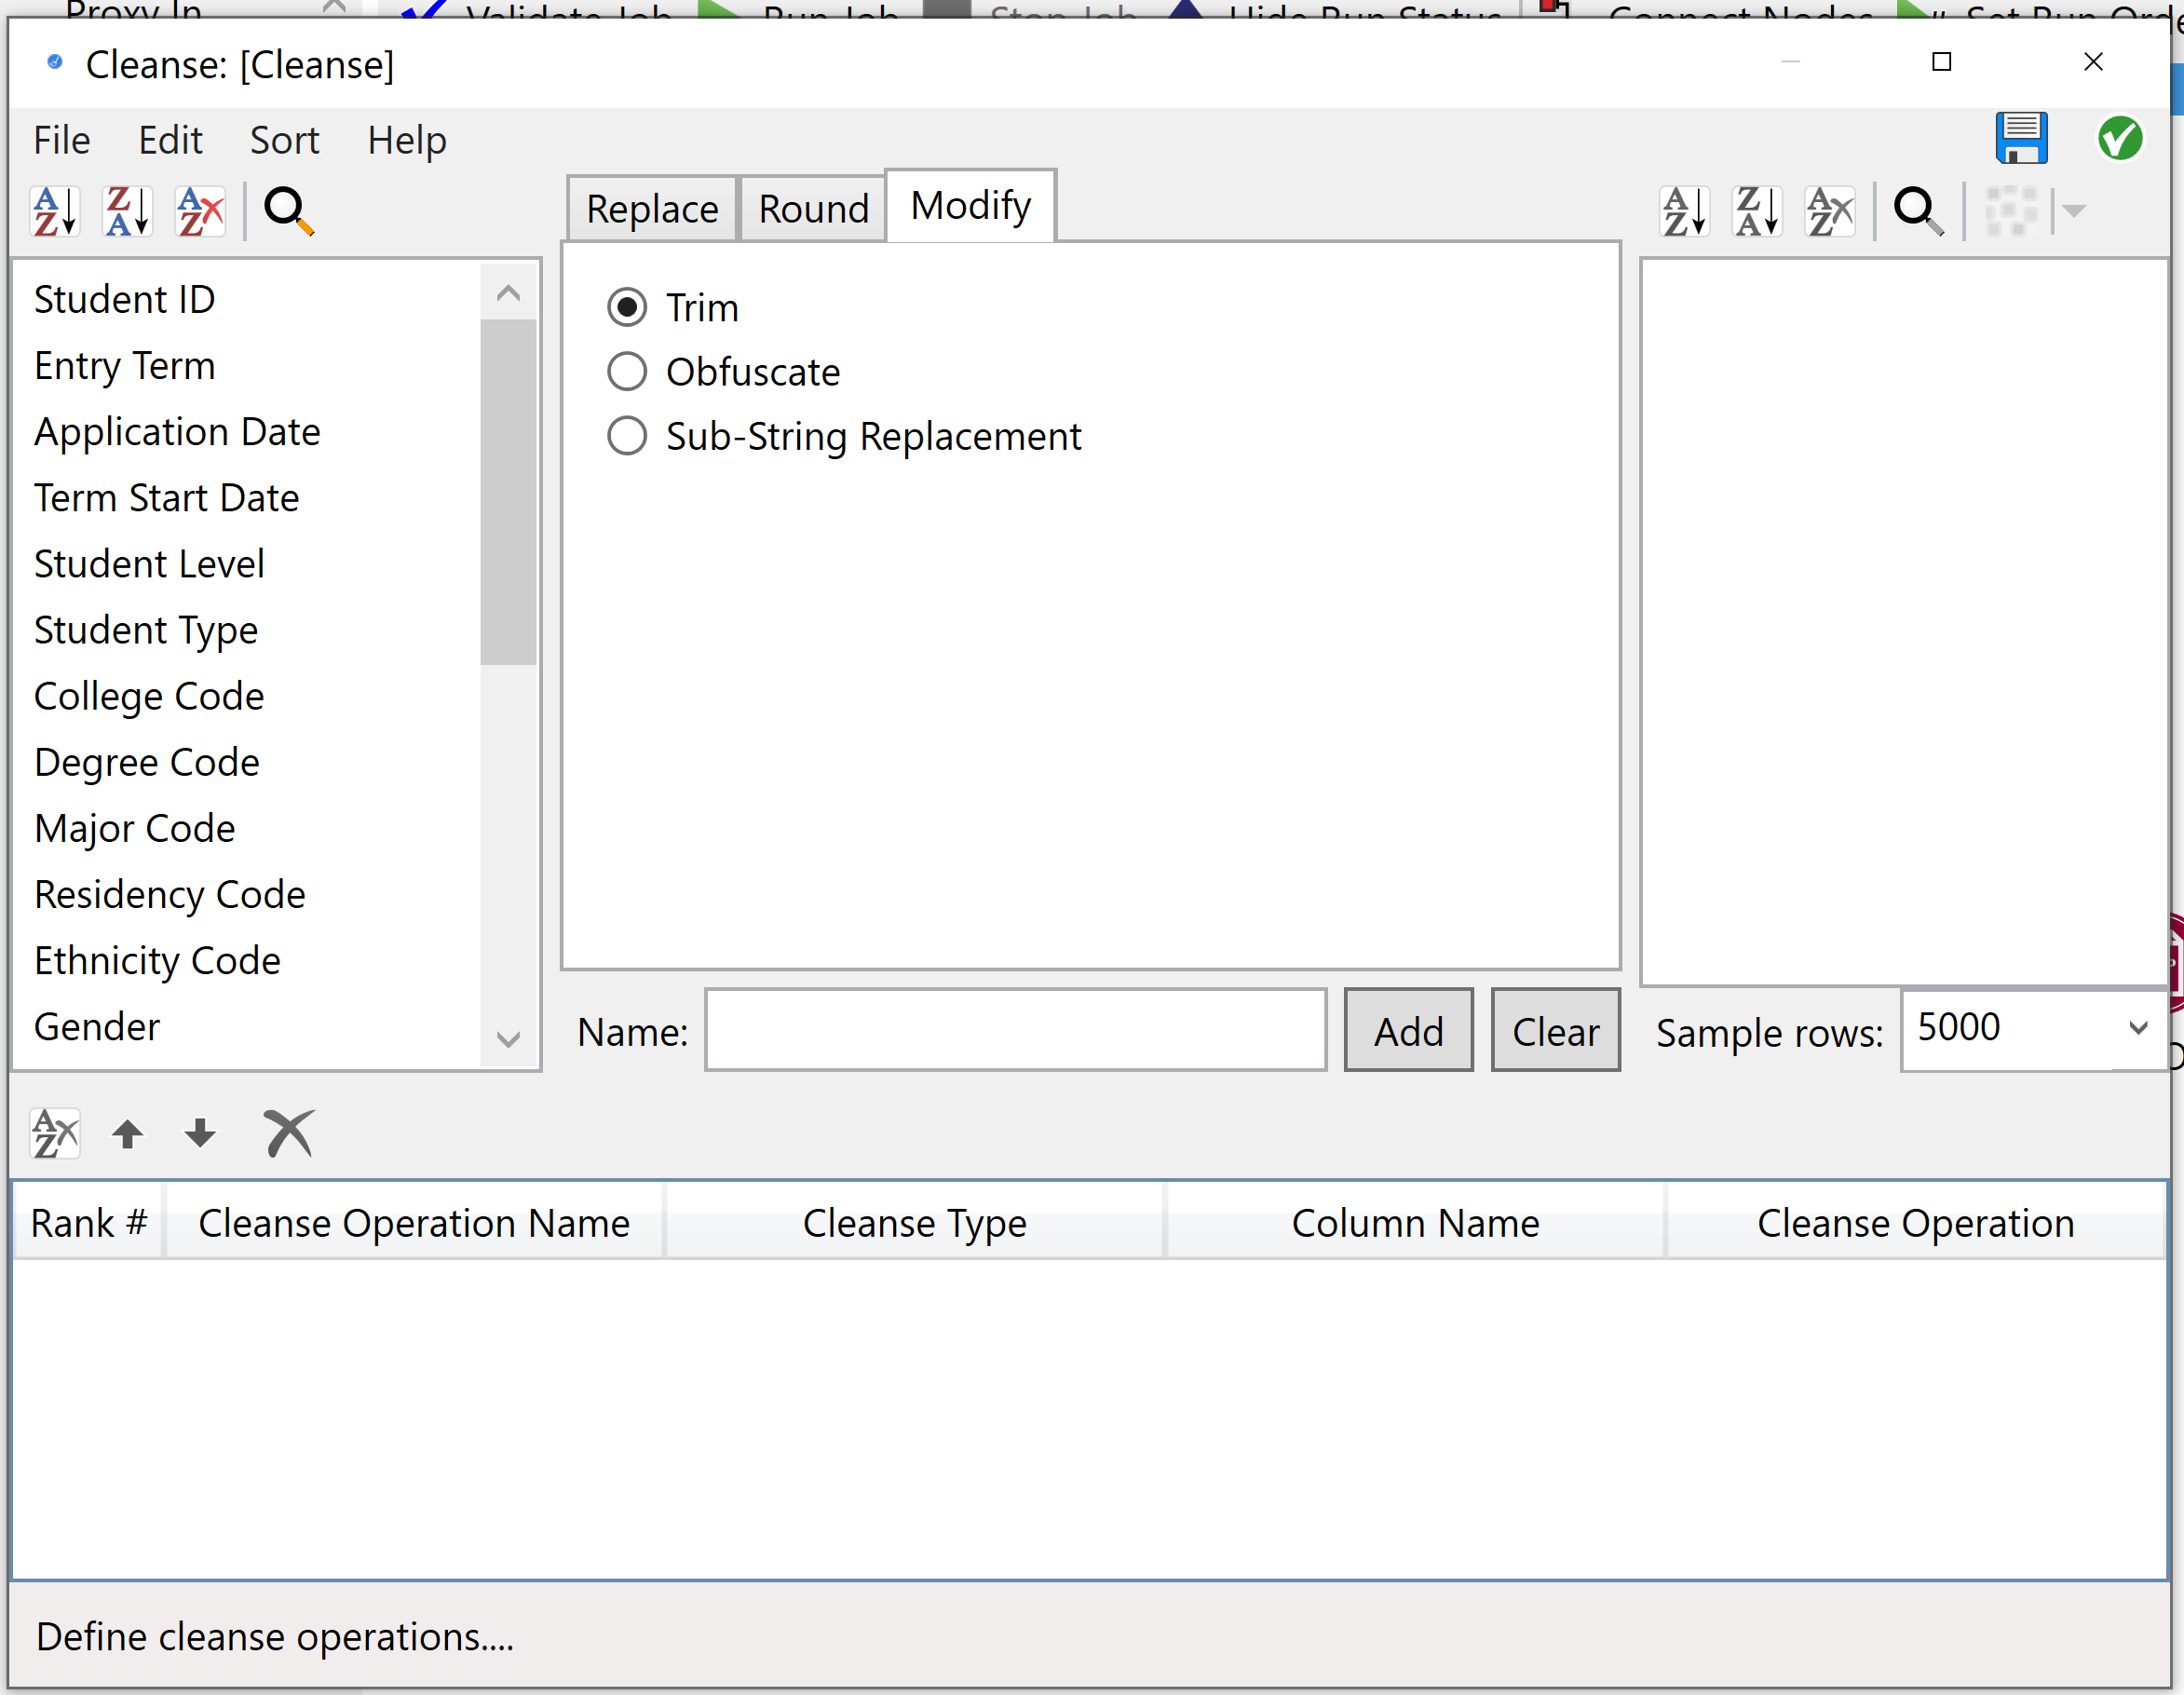
Task: Clear sorting on column list
Action: click(200, 211)
